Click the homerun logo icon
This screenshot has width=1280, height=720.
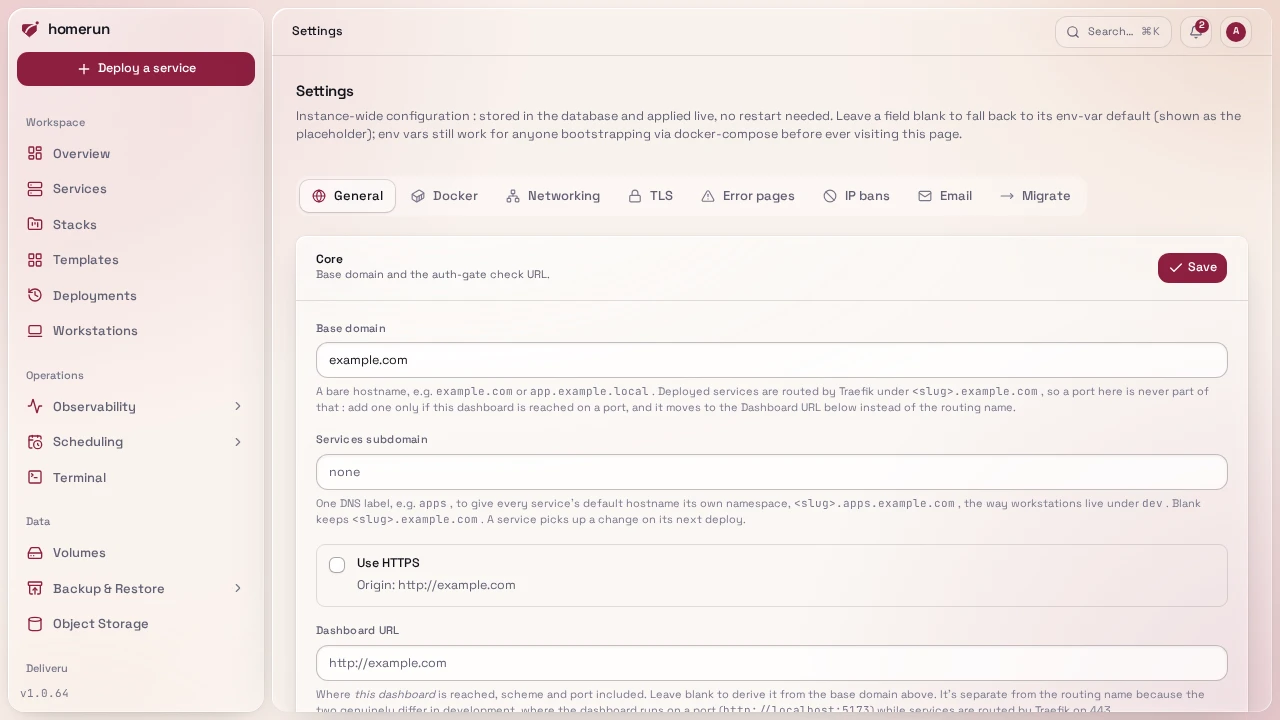tap(31, 30)
